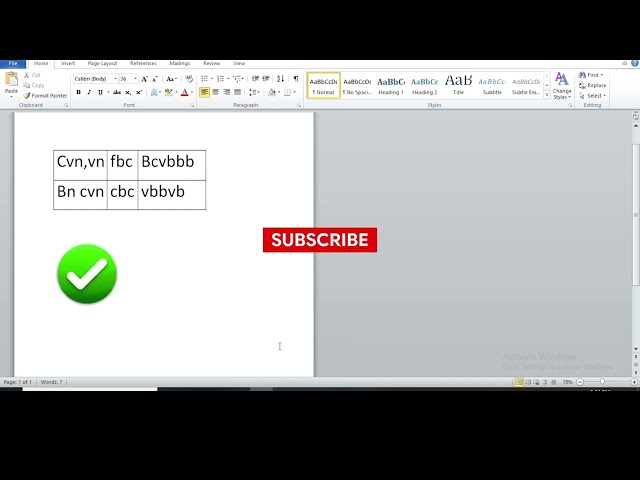Apply the Heading 1 style
The height and width of the screenshot is (480, 640).
391,86
